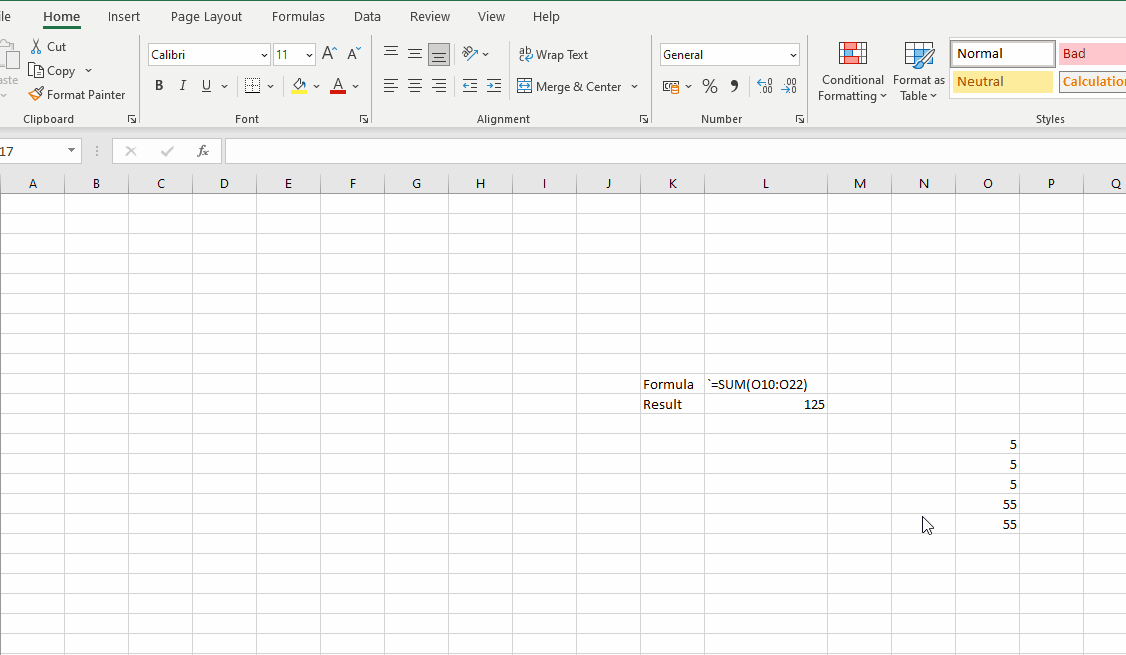
Task: Select the cell containing 125
Action: [x=765, y=405]
